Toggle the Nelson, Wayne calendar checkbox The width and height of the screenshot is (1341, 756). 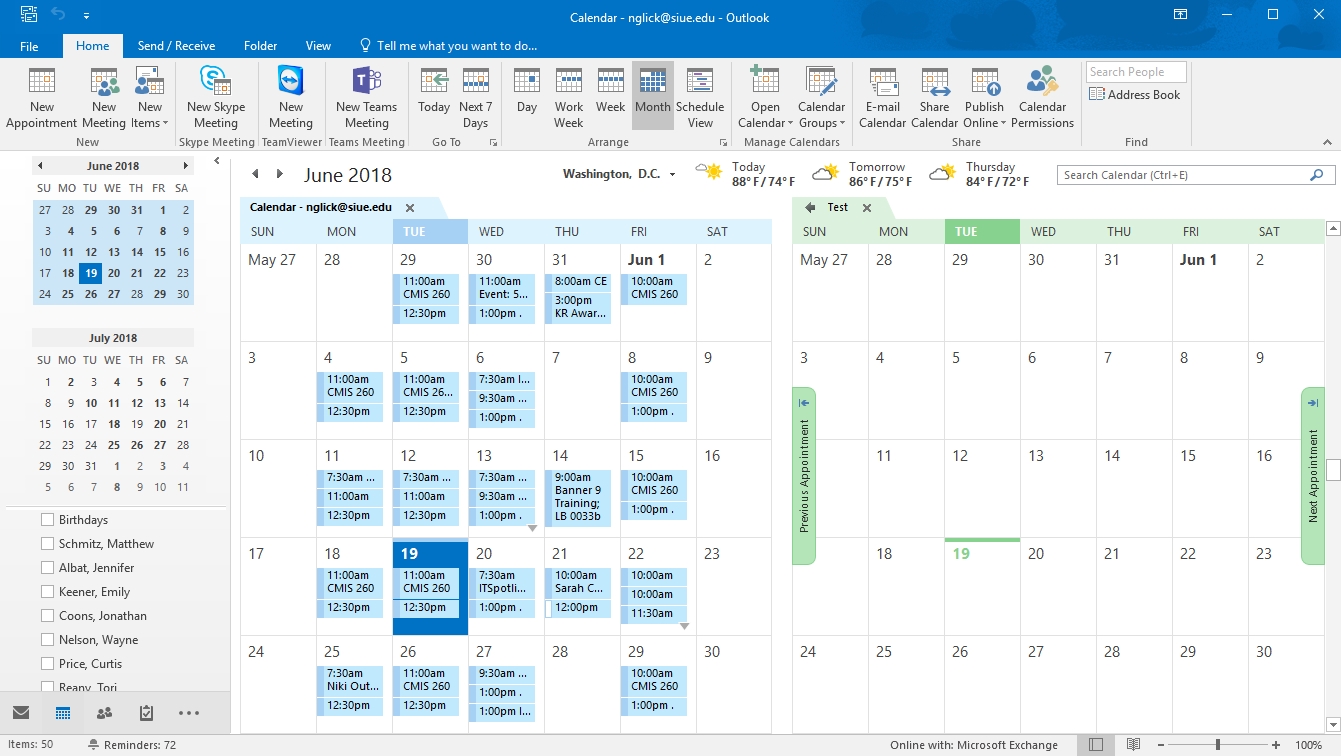(x=47, y=640)
